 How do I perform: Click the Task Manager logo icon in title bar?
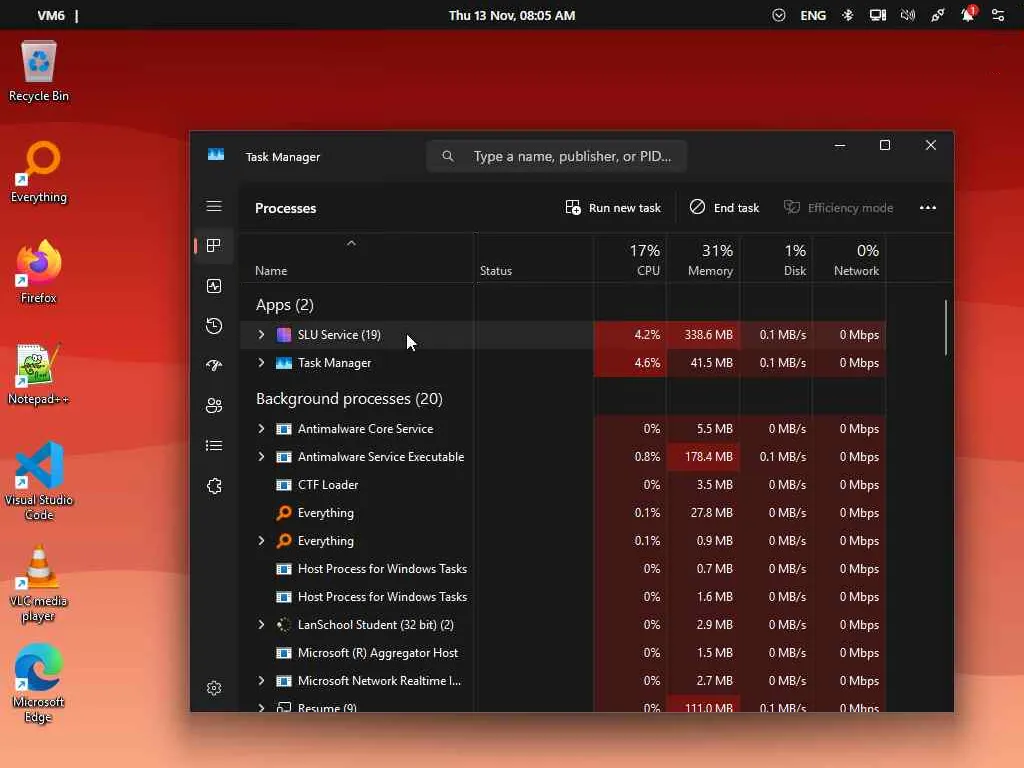pos(216,155)
